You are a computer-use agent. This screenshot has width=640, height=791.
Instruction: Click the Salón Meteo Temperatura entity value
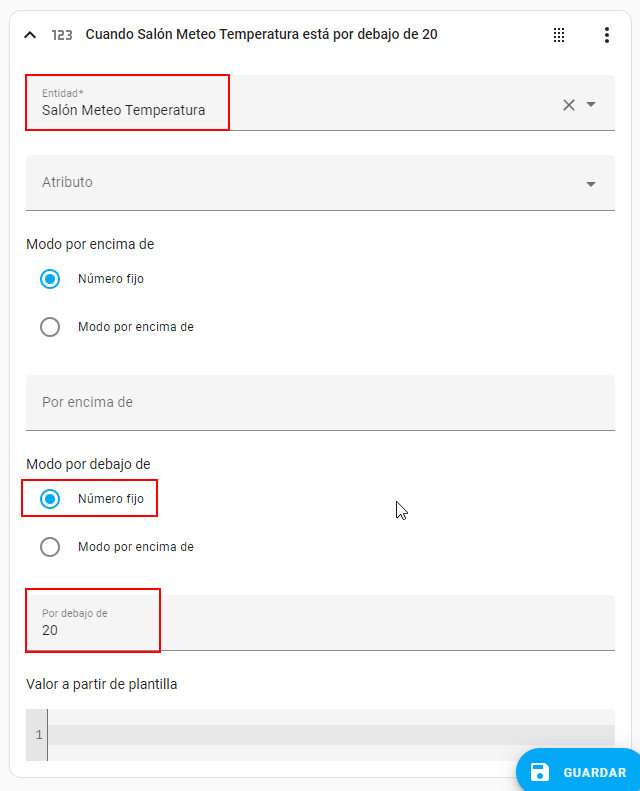(124, 110)
